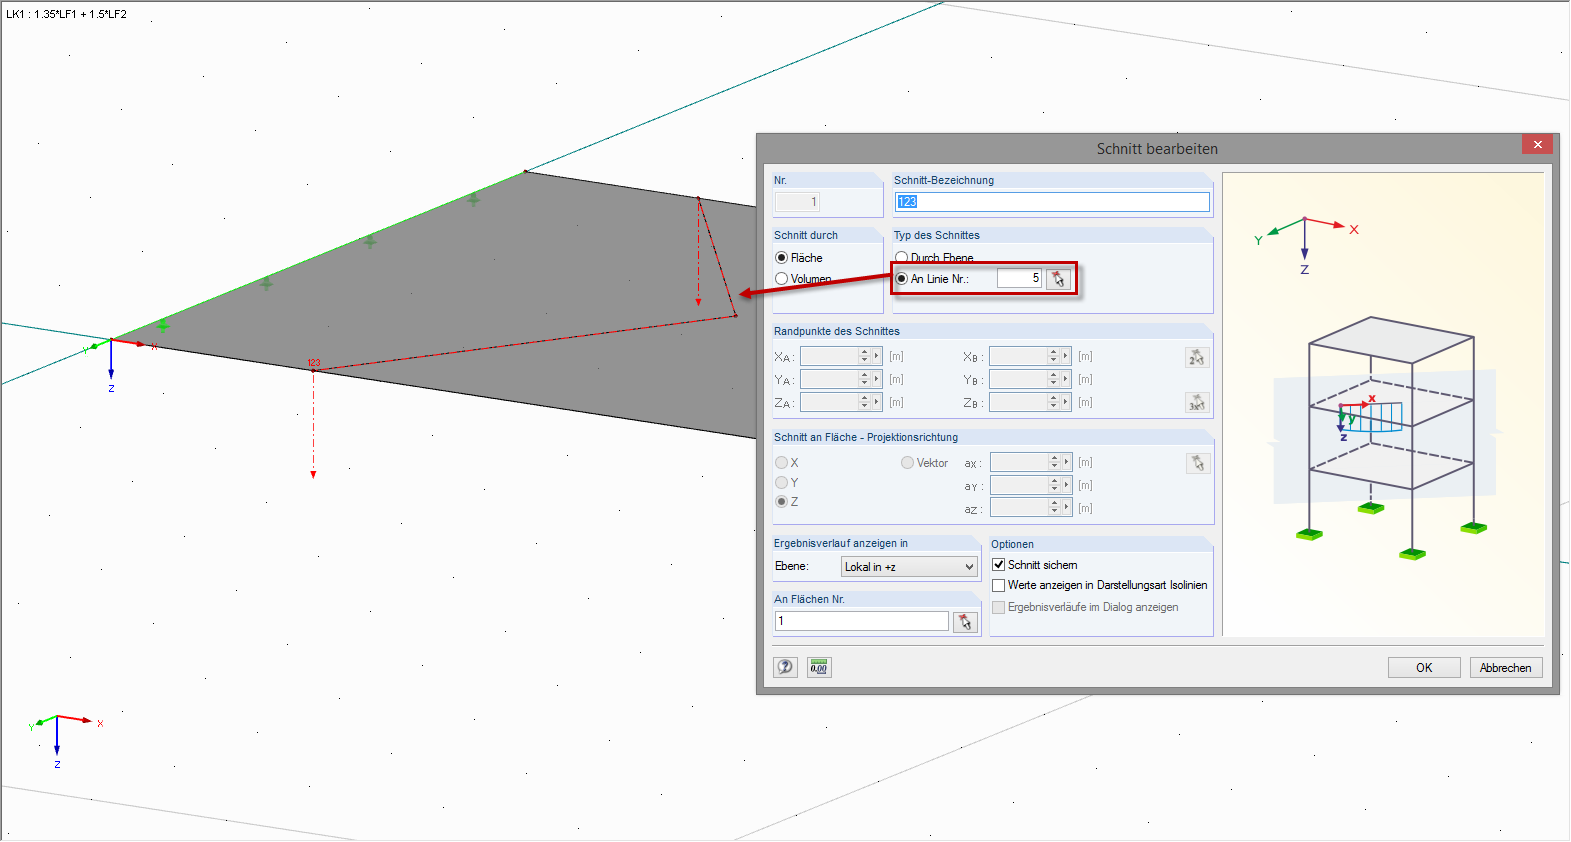Open the arrow menu beside the YA field

877,379
